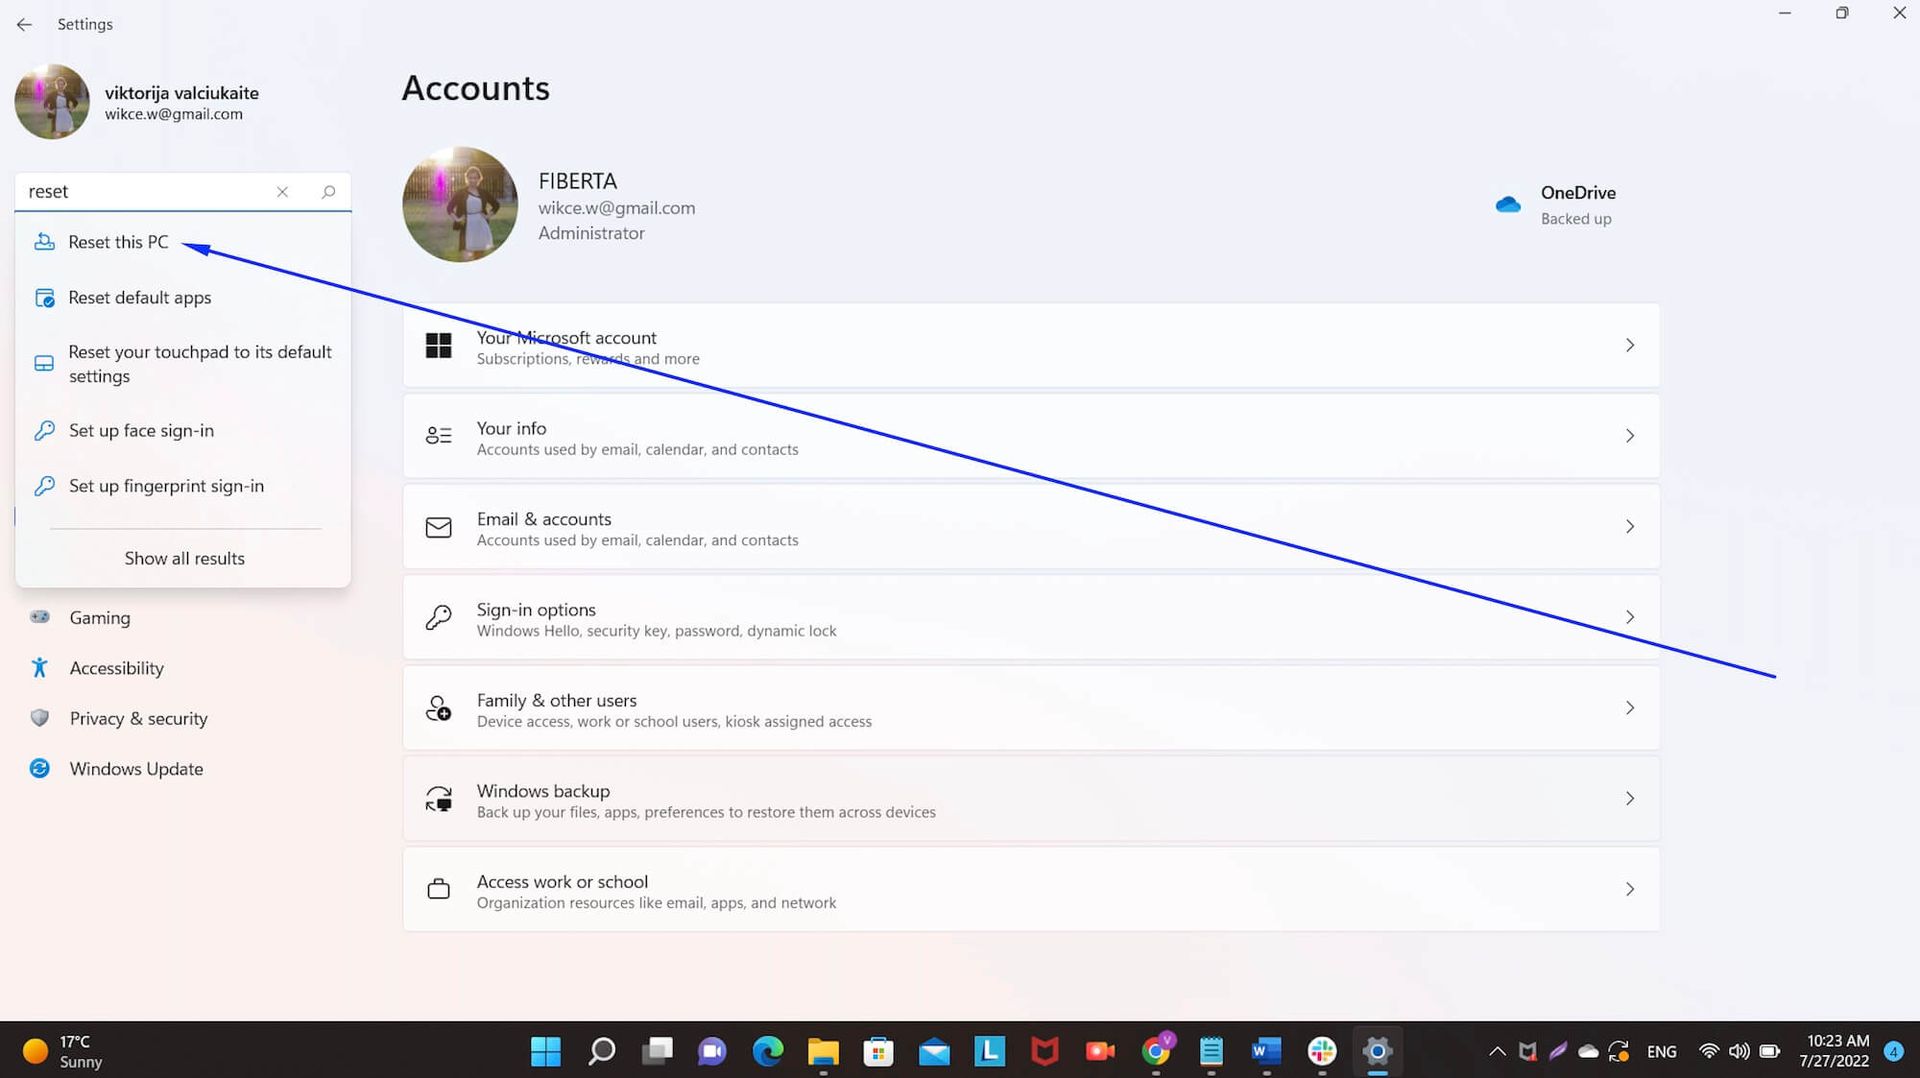Click the briefcase icon for work or school

click(439, 889)
